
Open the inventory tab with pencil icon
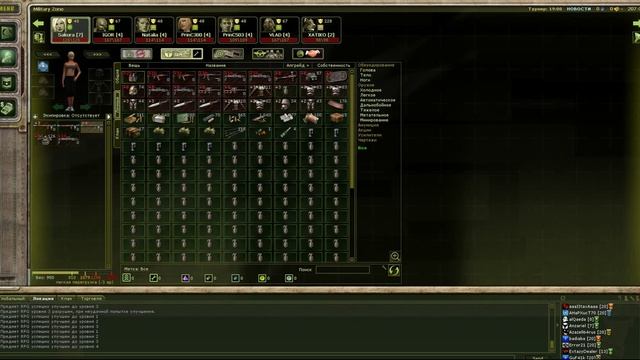(182, 53)
